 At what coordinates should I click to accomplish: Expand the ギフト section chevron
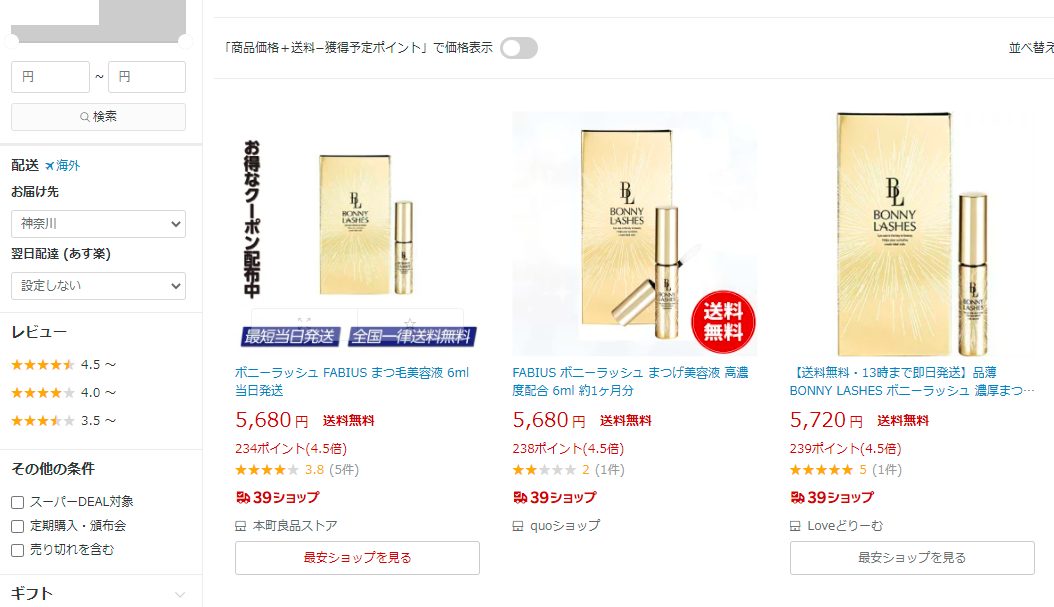(179, 595)
